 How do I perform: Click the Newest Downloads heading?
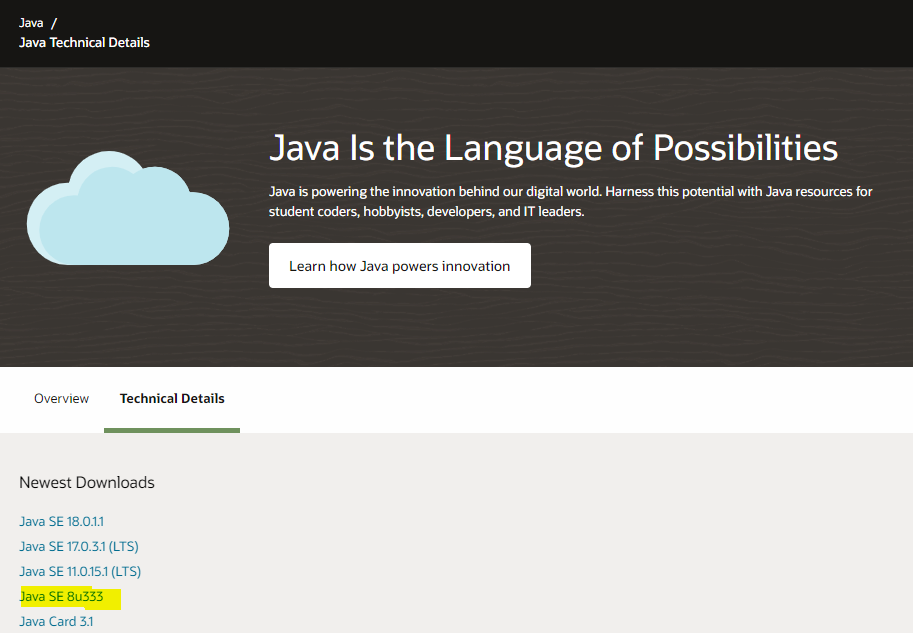pyautogui.click(x=87, y=482)
